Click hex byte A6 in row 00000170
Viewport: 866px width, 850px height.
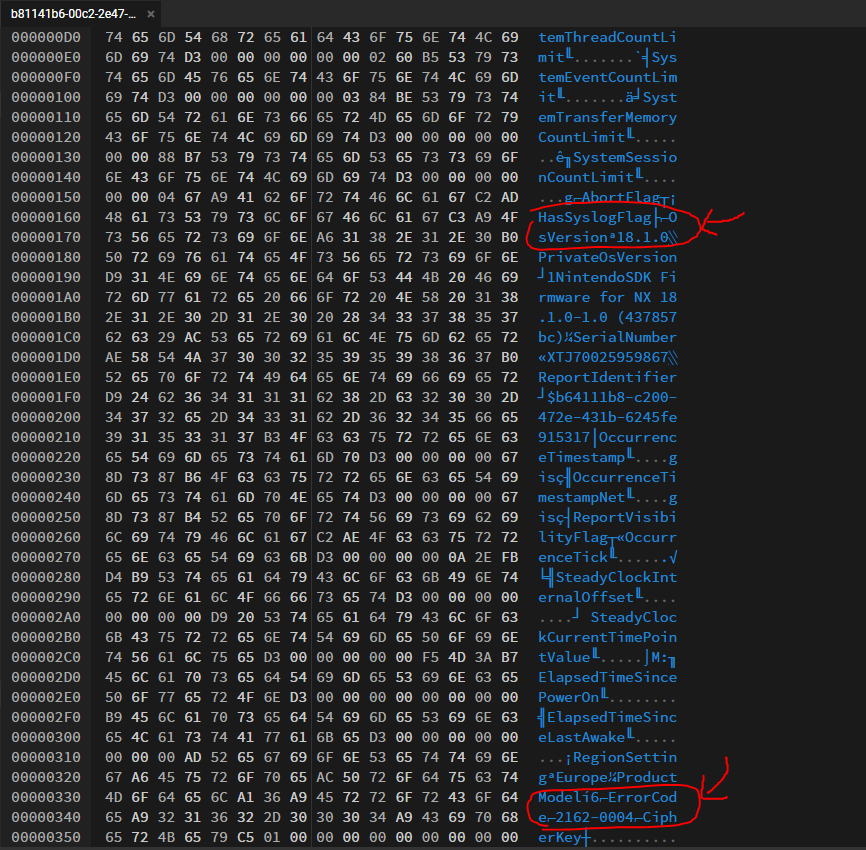[x=325, y=237]
